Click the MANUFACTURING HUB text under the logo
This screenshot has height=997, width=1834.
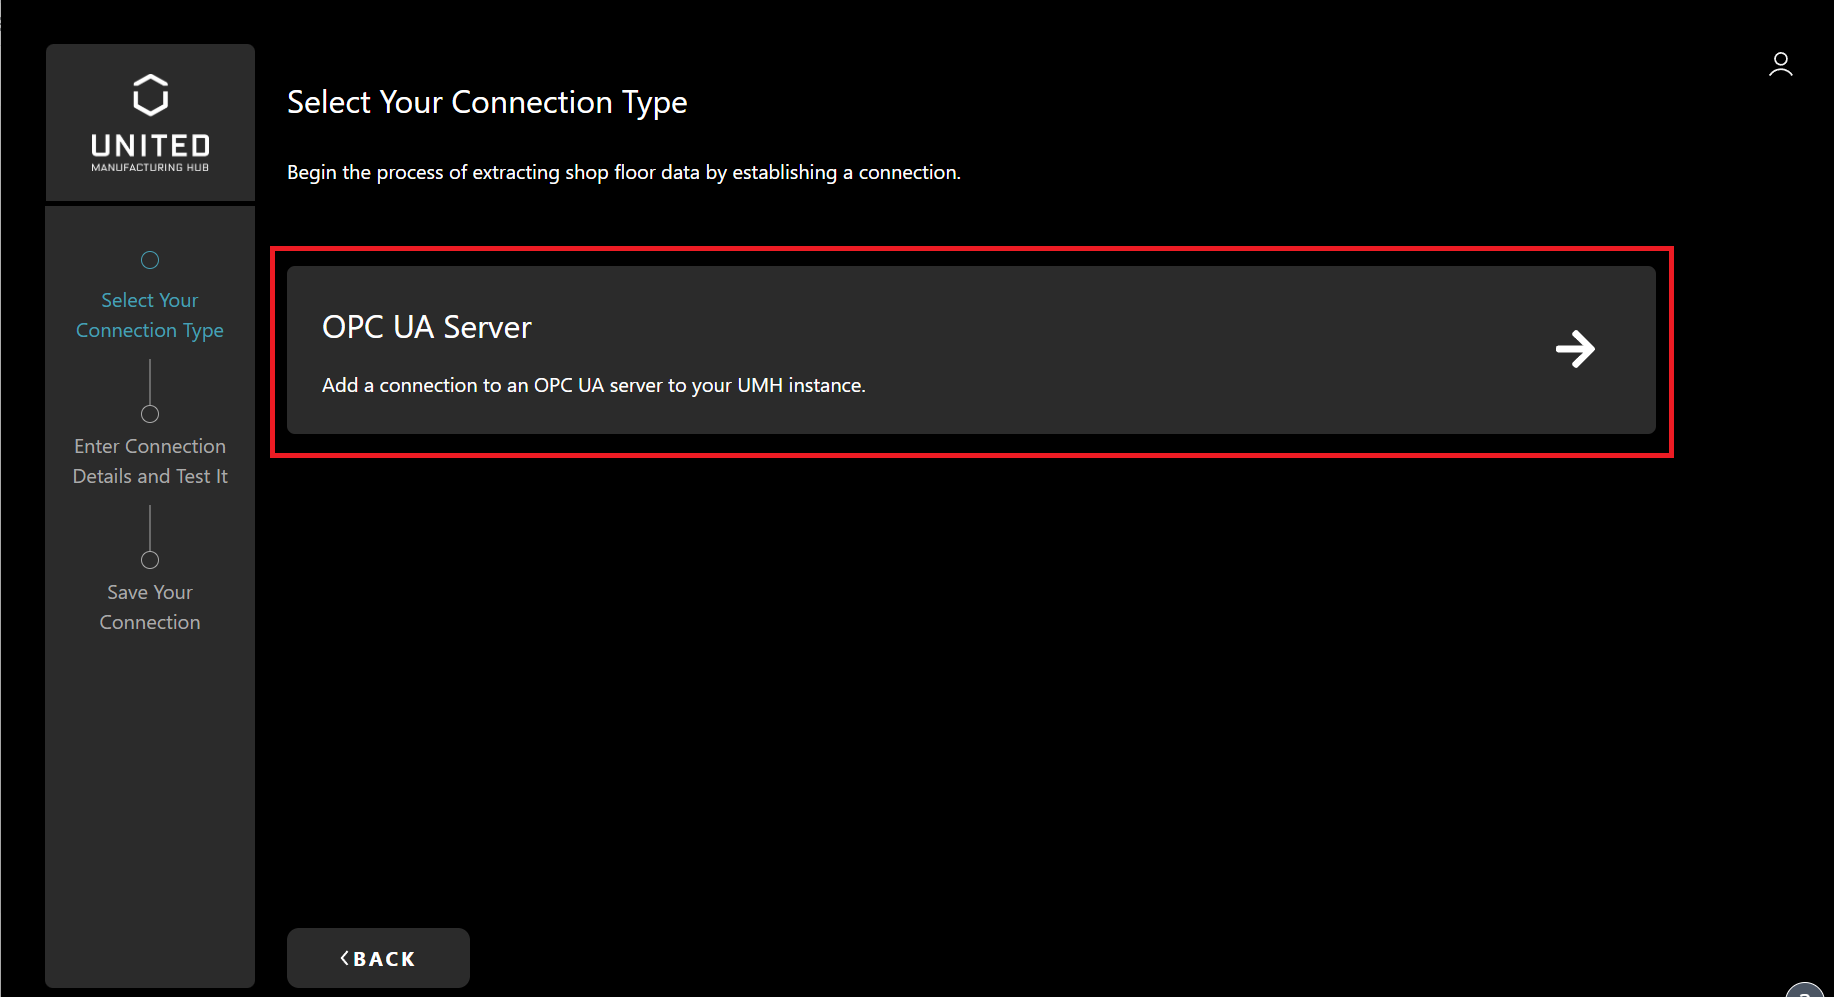[x=150, y=168]
